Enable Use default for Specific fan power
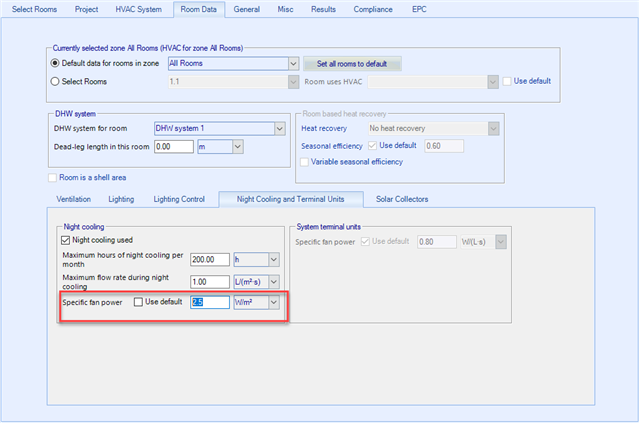The height and width of the screenshot is (423, 639). 139,301
